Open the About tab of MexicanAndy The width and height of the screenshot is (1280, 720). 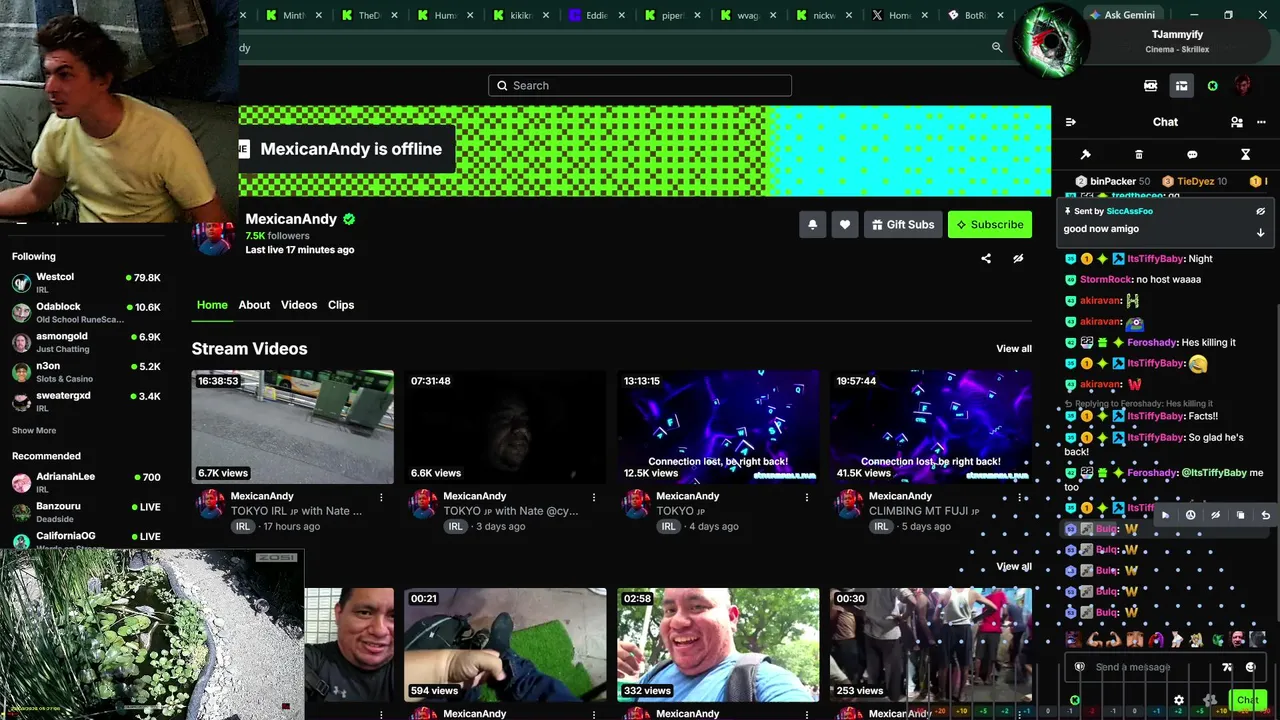click(254, 305)
